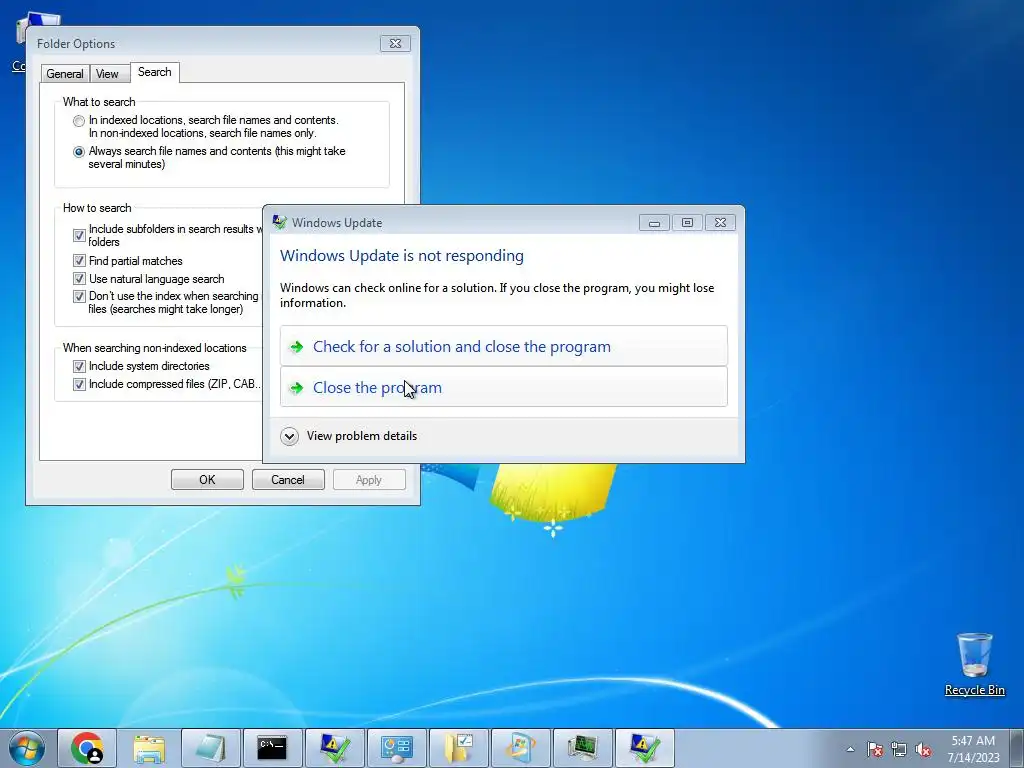Select Windows Update icon beside Command Prompt
Image resolution: width=1024 pixels, height=768 pixels.
334,748
